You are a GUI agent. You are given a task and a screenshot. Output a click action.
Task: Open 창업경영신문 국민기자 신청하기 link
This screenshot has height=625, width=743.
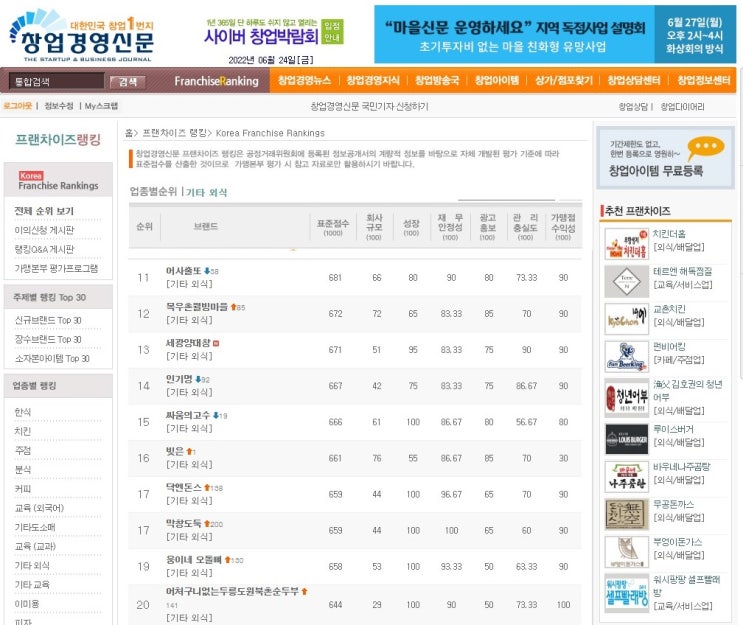tap(369, 106)
